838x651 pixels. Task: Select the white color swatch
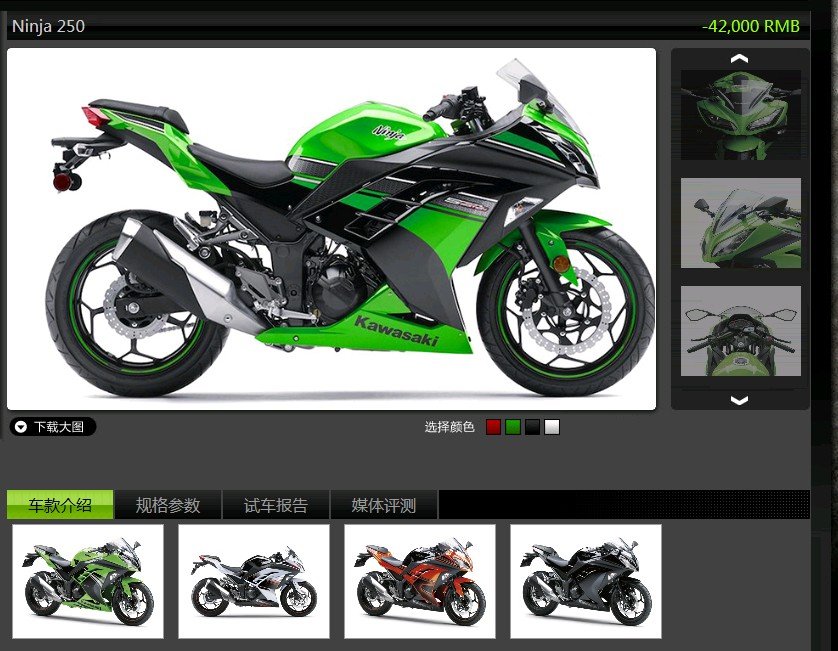tap(552, 427)
